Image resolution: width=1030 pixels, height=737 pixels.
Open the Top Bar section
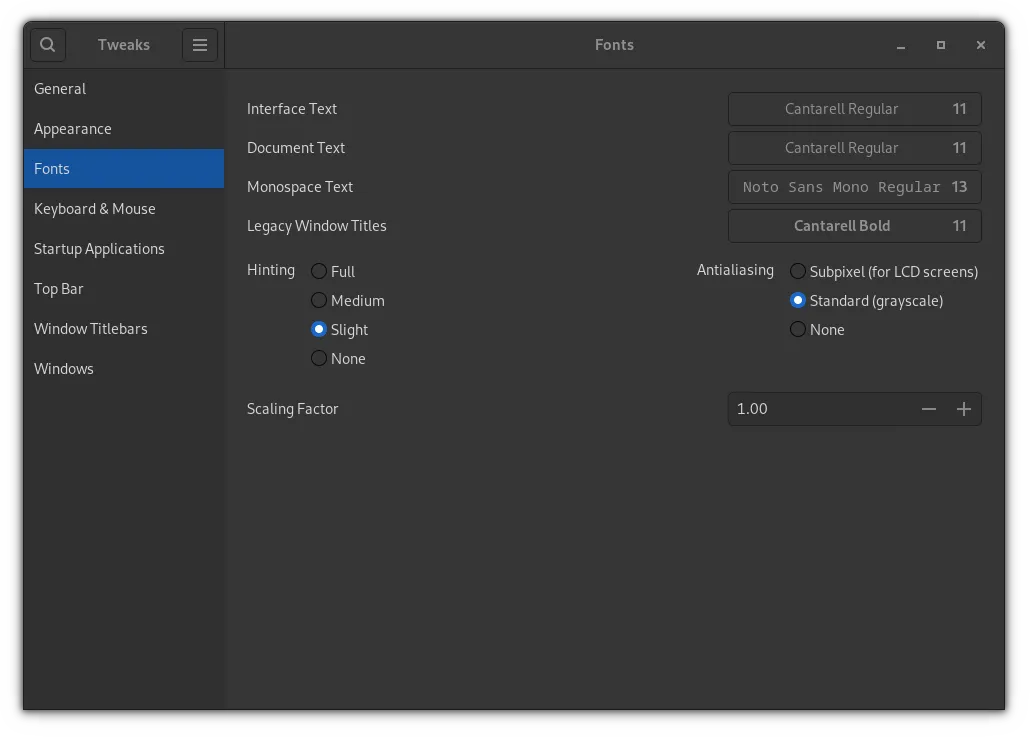[x=58, y=288]
